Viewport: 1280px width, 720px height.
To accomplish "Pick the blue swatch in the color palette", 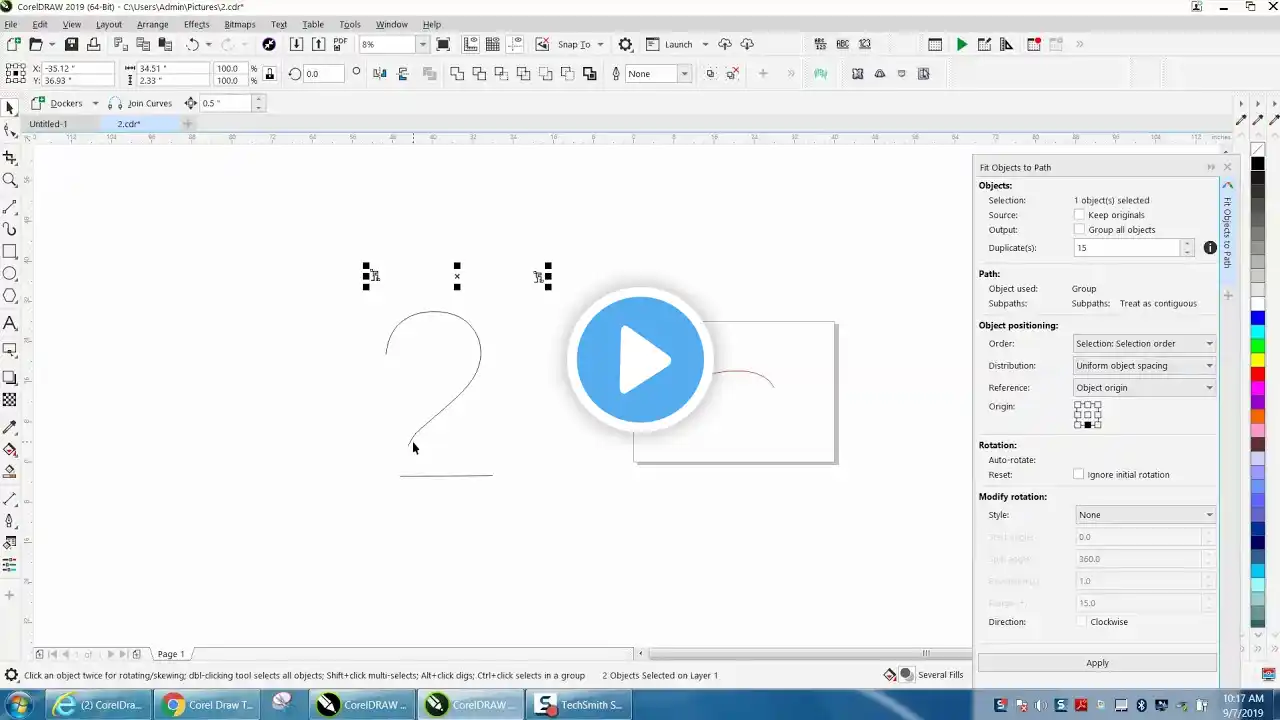I will (x=1258, y=318).
